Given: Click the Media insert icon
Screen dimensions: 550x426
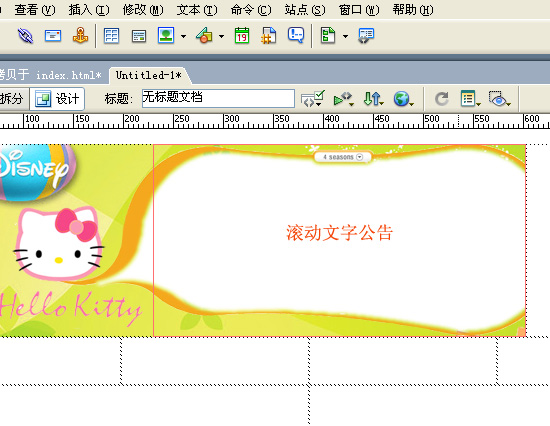Looking at the screenshot, I should 204,35.
